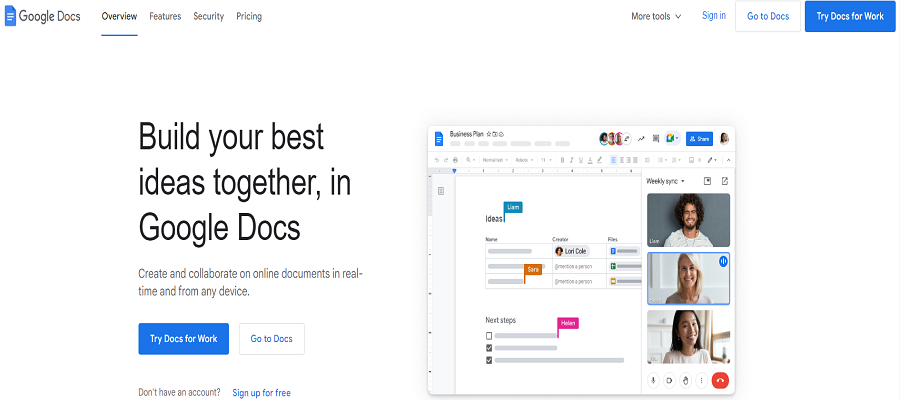Select the highlighted speaking participant video tile
Viewport: 900px width, 400px height.
coord(688,278)
